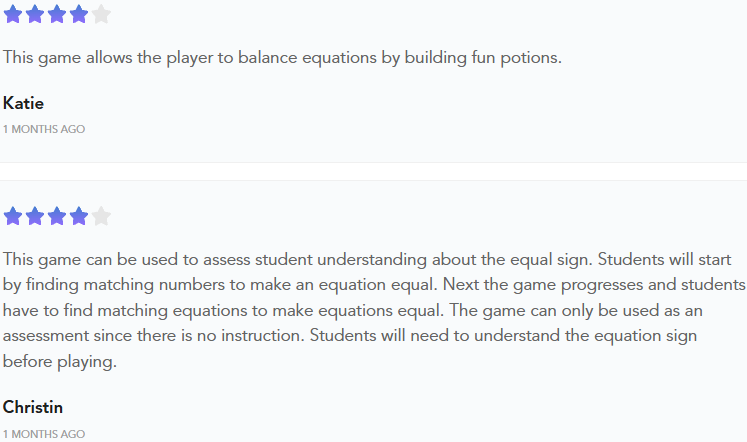Click the fourth star in Christin's rating
Screen dimensions: 747x442
[x=79, y=216]
